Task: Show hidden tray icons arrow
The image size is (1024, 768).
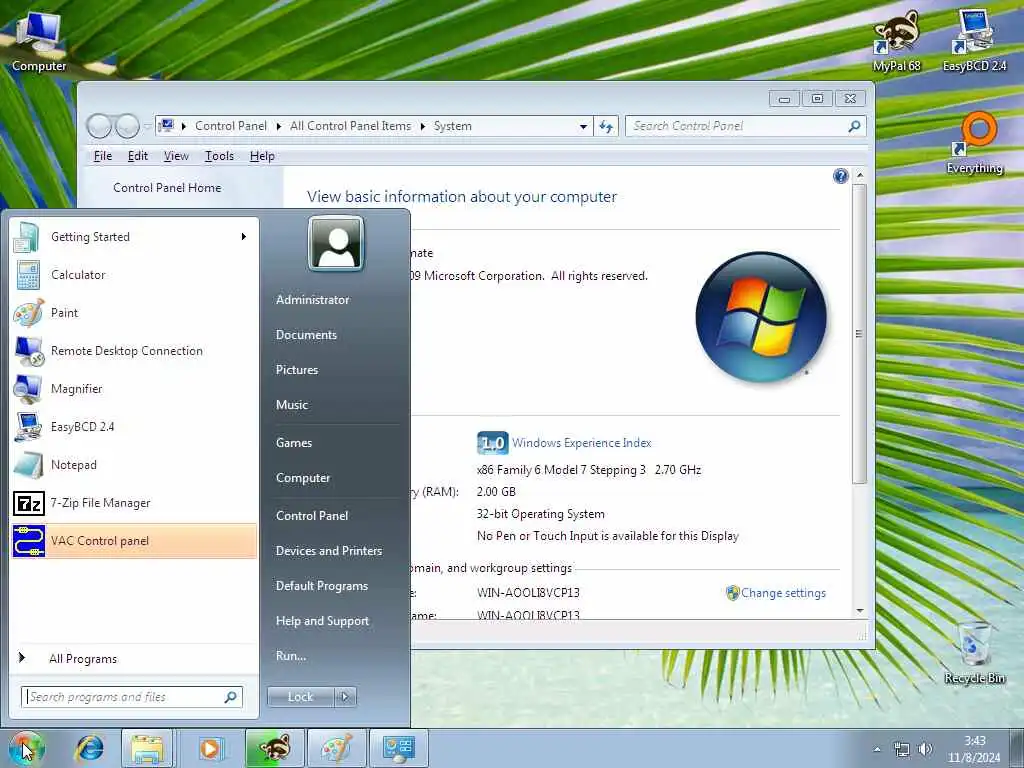Action: tap(877, 749)
